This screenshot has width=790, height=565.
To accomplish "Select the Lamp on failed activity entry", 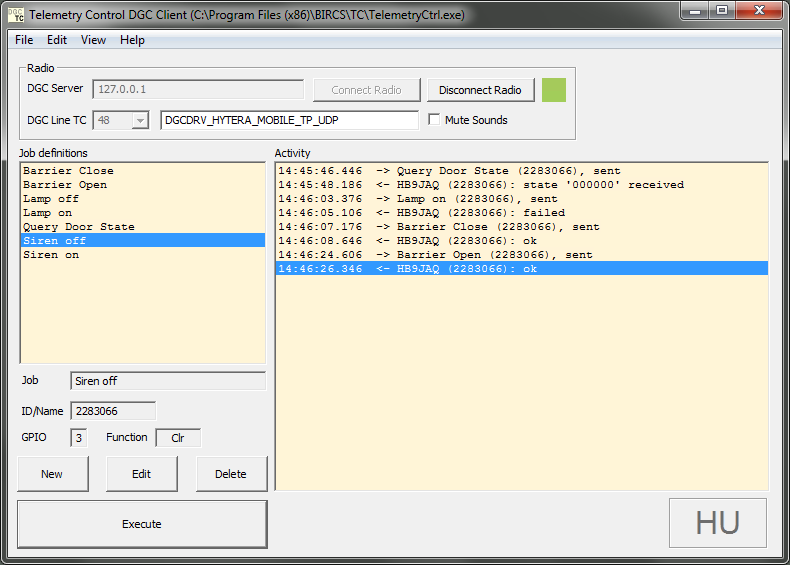I will pyautogui.click(x=420, y=213).
